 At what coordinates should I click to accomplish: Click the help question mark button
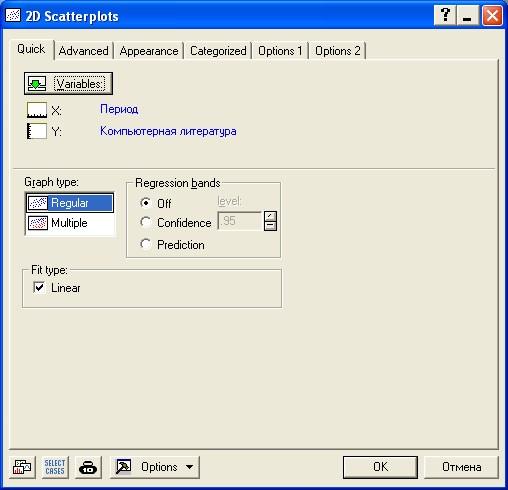coord(445,15)
